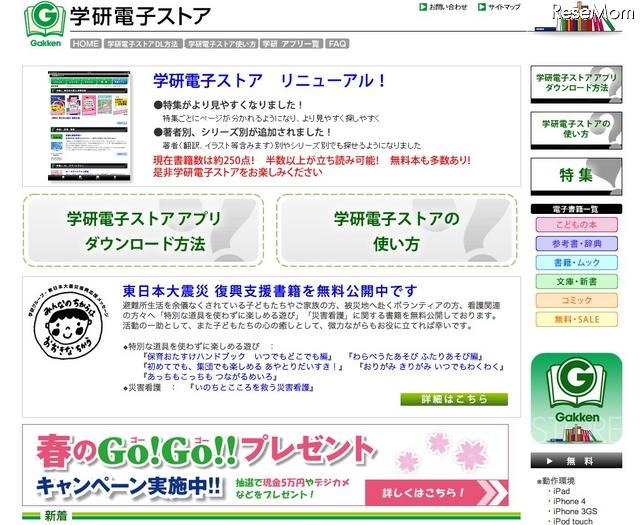This screenshot has width=640, height=525.
Task: Open 保育おたすけハンドブック いつでもどこでも編 link
Action: [237, 356]
